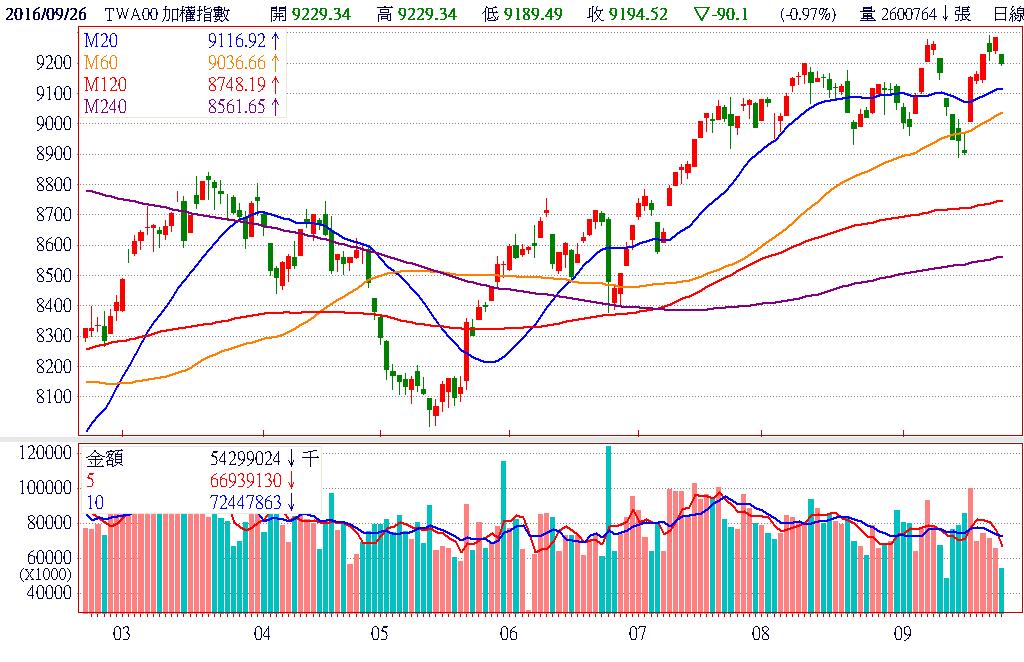Screen dimensions: 1024x662
Task: Click the 100000 volume axis label
Action: (45, 488)
